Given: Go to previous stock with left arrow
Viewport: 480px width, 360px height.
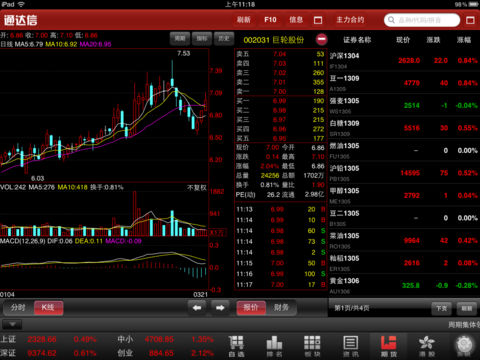Looking at the screenshot, I should pyautogui.click(x=197, y=308).
